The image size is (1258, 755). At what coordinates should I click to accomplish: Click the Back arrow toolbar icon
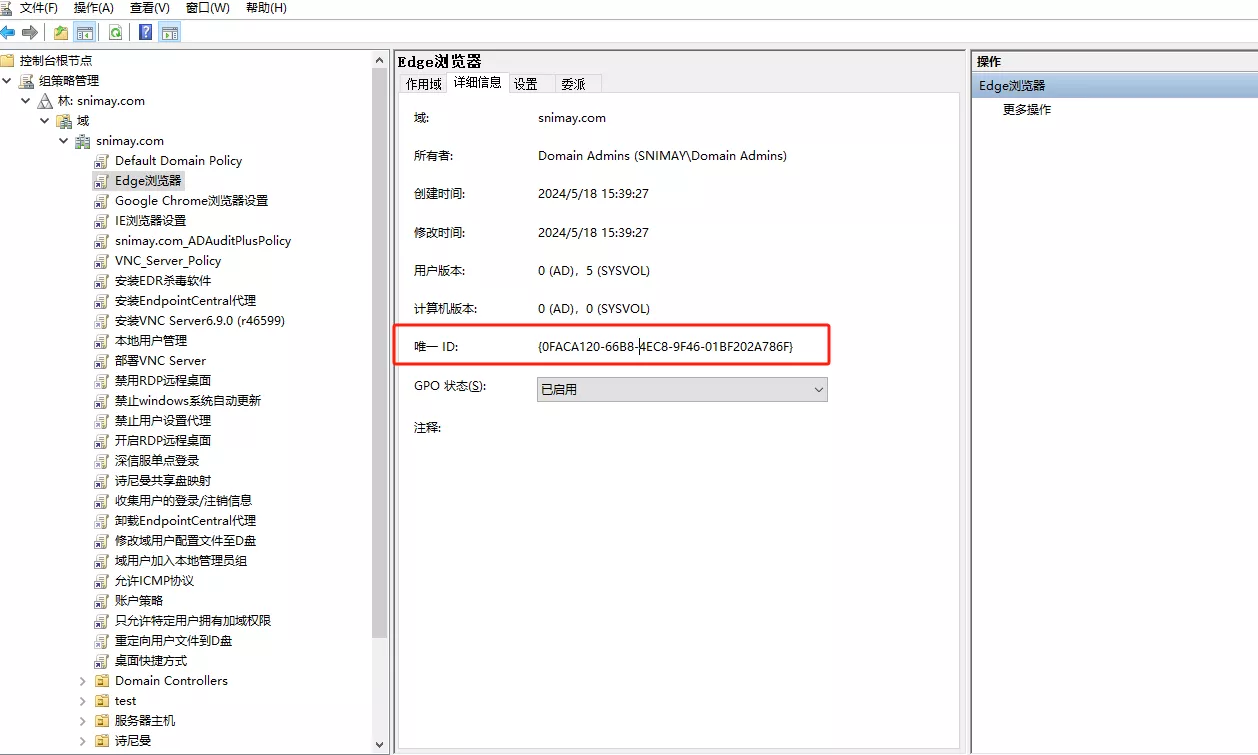tap(8, 32)
